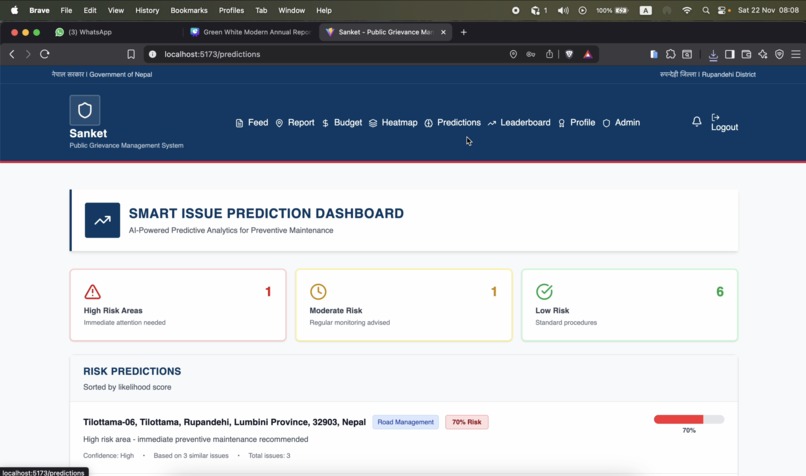Image resolution: width=806 pixels, height=476 pixels.
Task: View the Heatmap page
Action: coord(393,123)
